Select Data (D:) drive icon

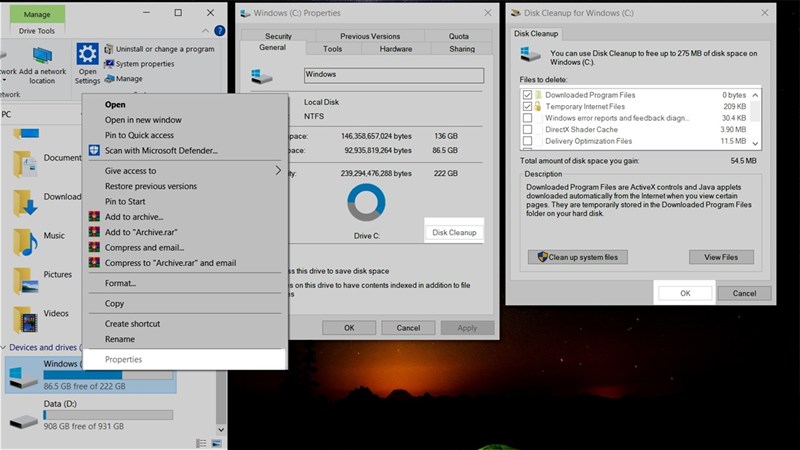tap(23, 421)
